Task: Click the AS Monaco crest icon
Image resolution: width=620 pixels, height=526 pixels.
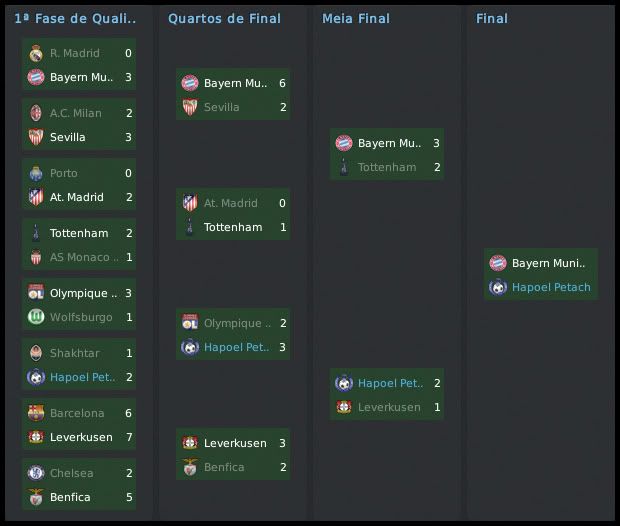Action: [x=35, y=257]
